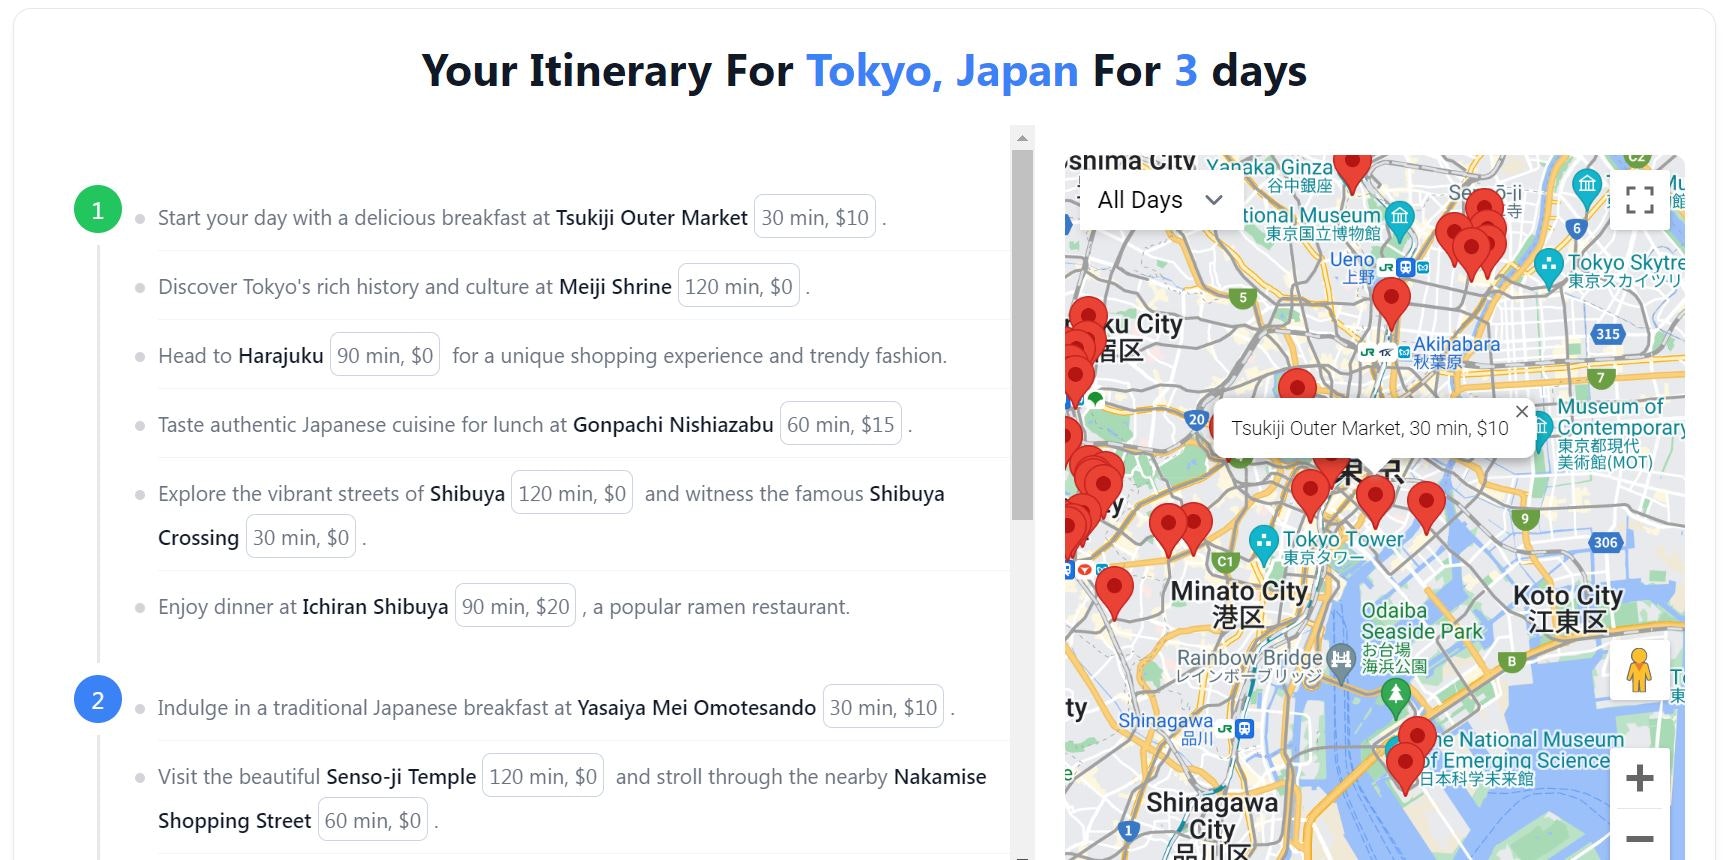The width and height of the screenshot is (1730, 860).
Task: Click the '120 min, $0' tag for Meiji Shrine
Action: click(738, 286)
